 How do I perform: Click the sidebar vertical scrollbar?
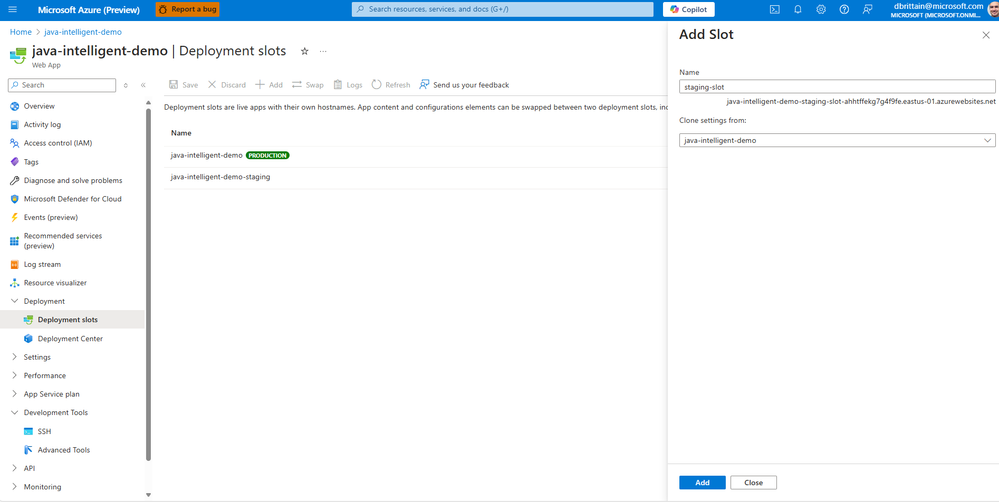pyautogui.click(x=148, y=283)
